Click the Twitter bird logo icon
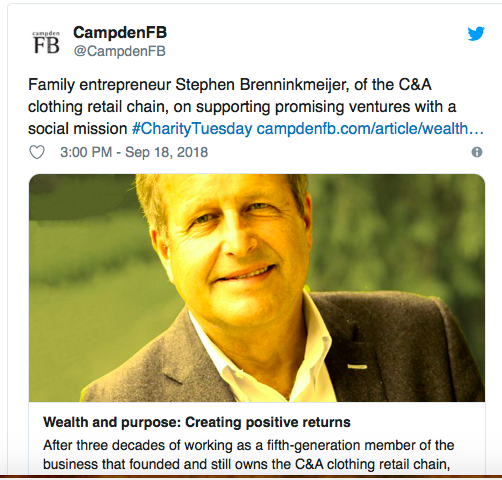This screenshot has width=502, height=480. [476, 33]
